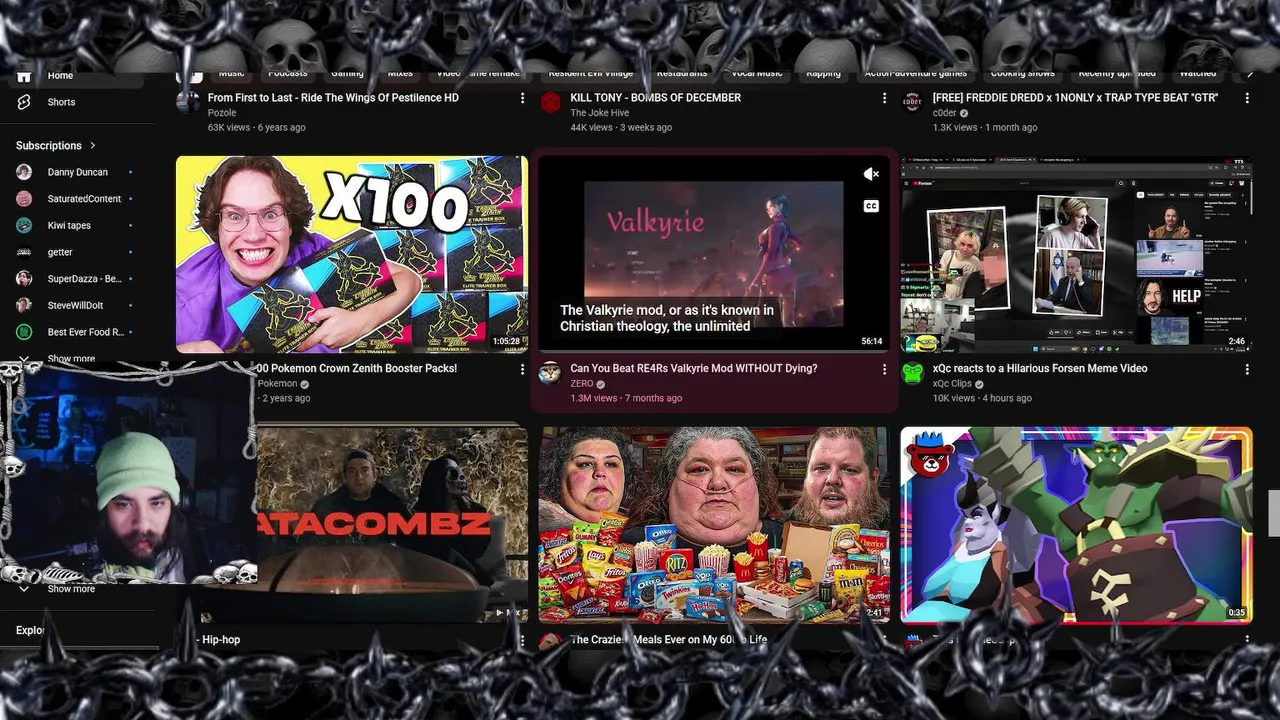
Task: Open options menu for Hip-hop video
Action: click(522, 640)
